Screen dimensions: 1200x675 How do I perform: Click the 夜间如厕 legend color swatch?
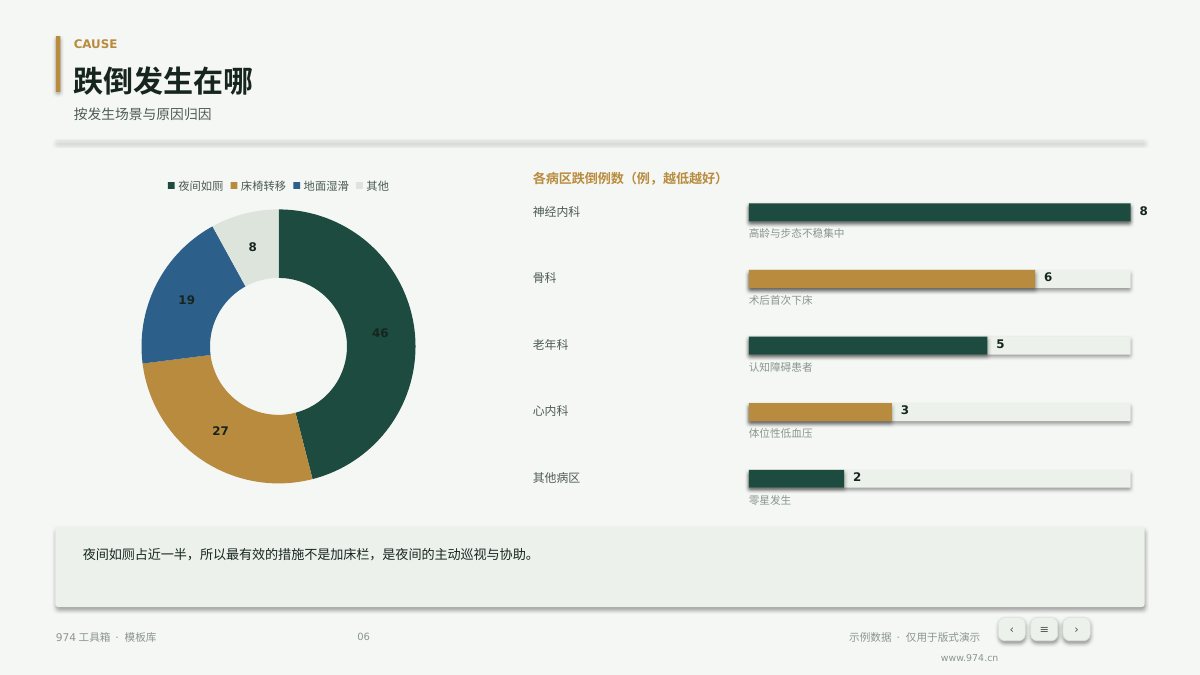coord(171,186)
